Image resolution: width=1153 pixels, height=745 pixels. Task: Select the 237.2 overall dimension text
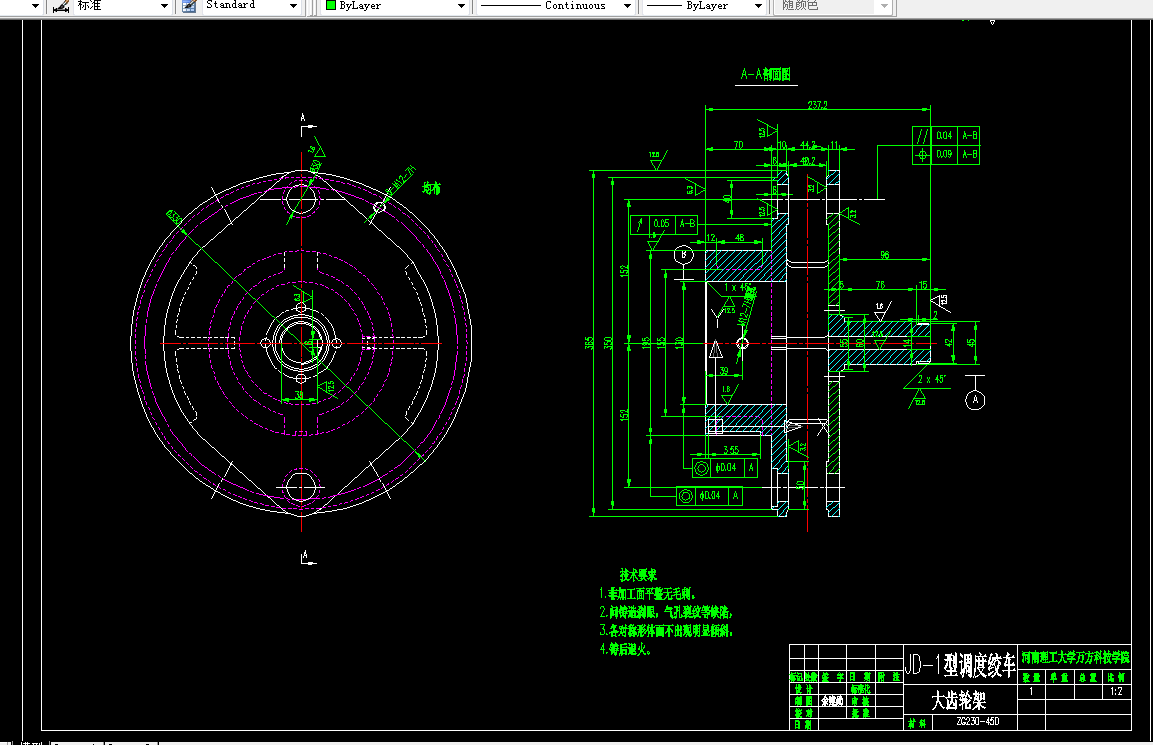(817, 105)
